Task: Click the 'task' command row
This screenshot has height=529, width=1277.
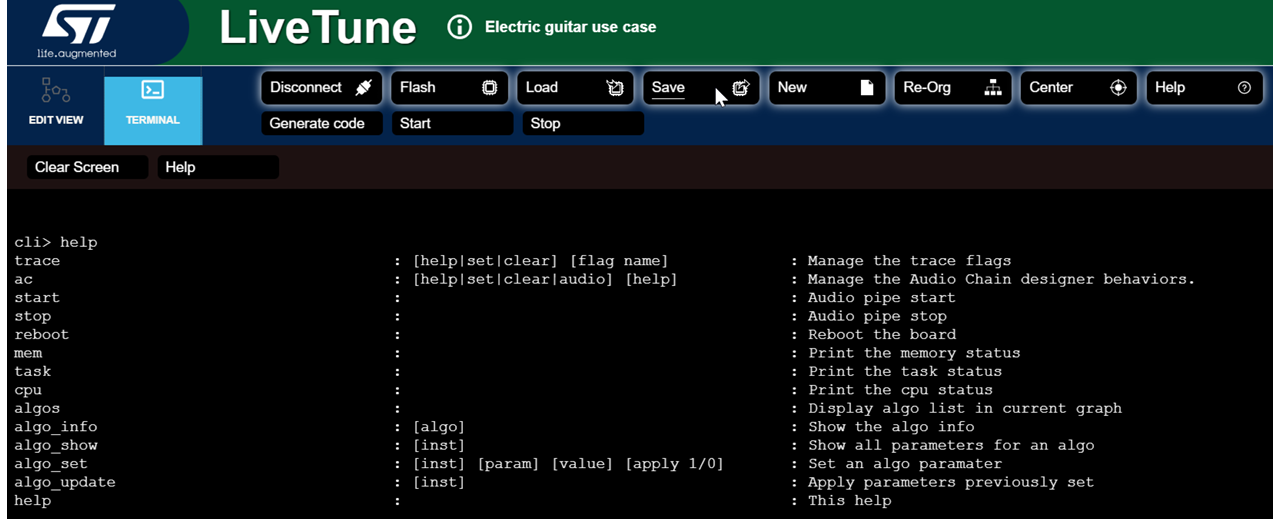Action: click(33, 371)
